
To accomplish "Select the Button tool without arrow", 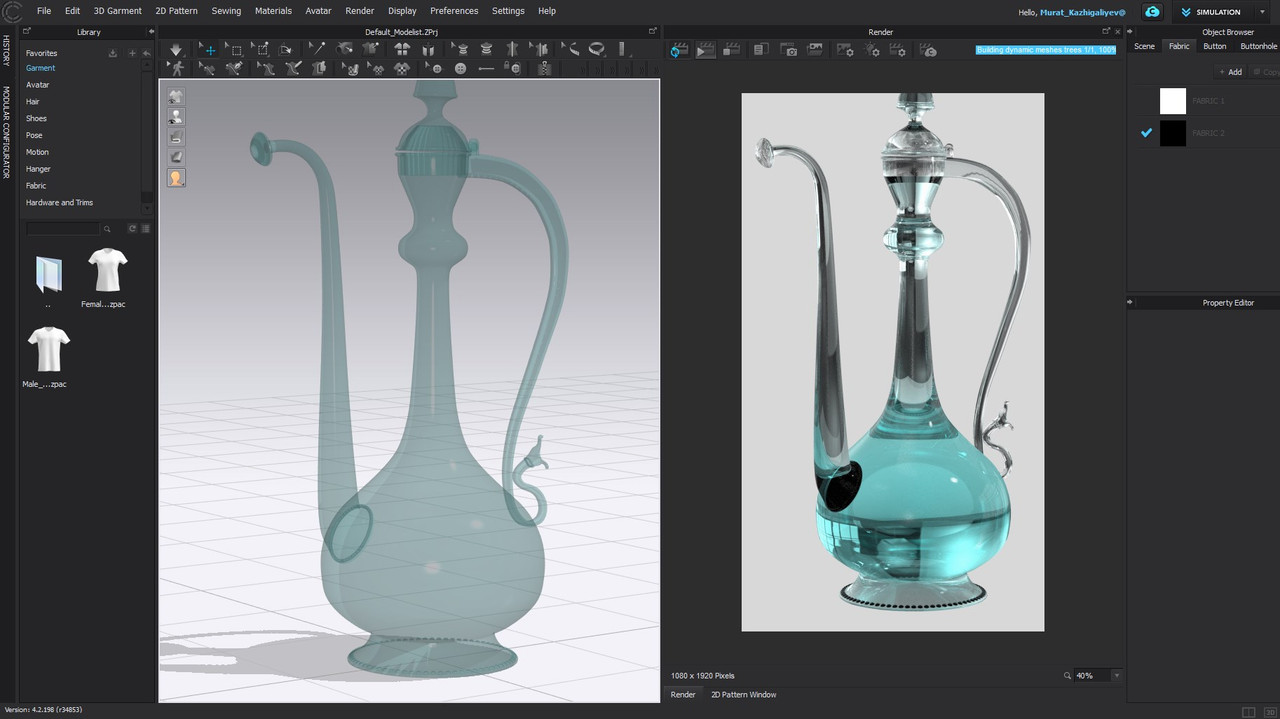I will (460, 69).
